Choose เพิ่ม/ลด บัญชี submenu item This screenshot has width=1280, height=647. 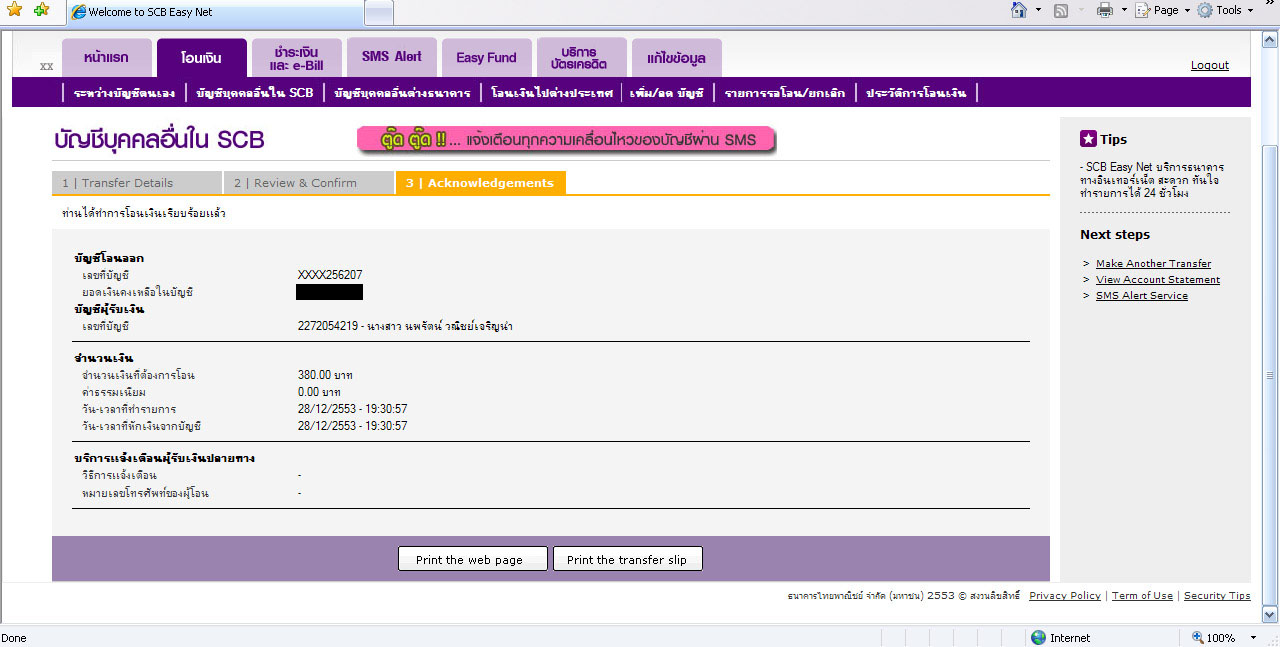click(x=668, y=93)
